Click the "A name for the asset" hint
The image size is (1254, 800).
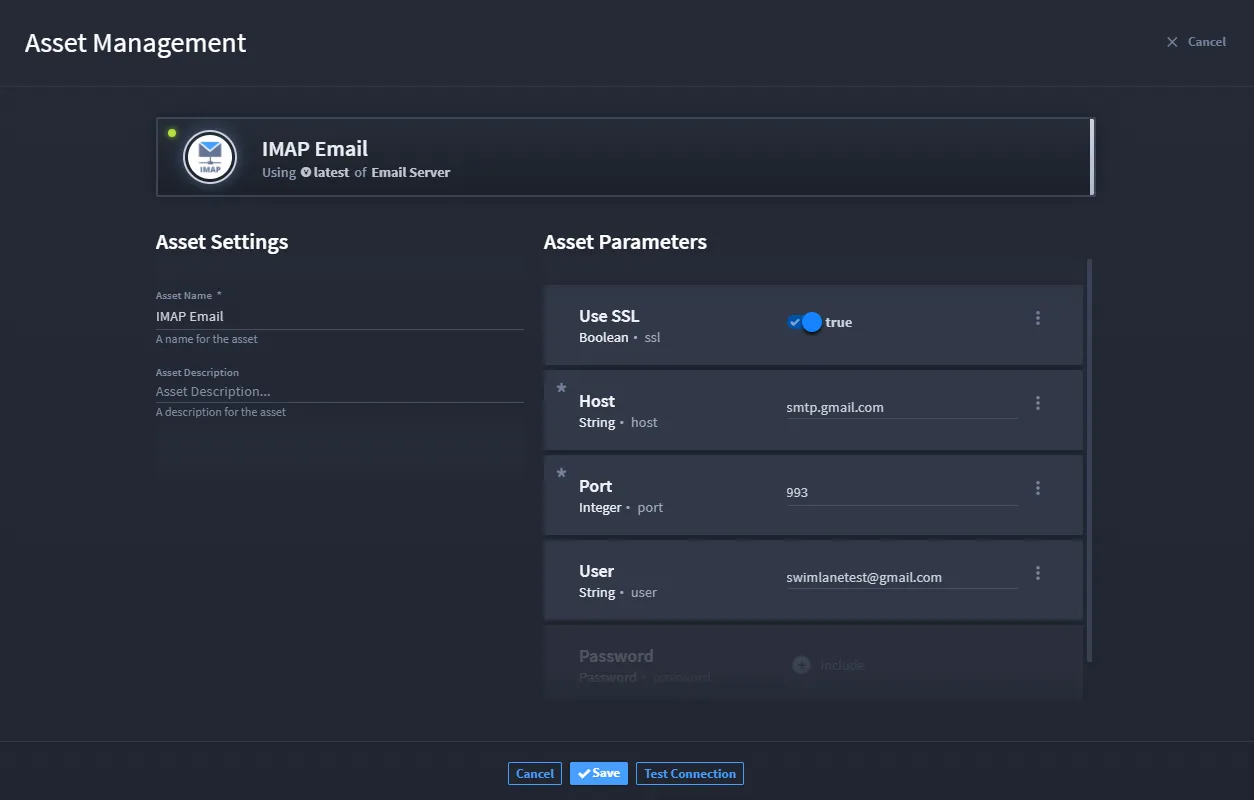(x=207, y=339)
